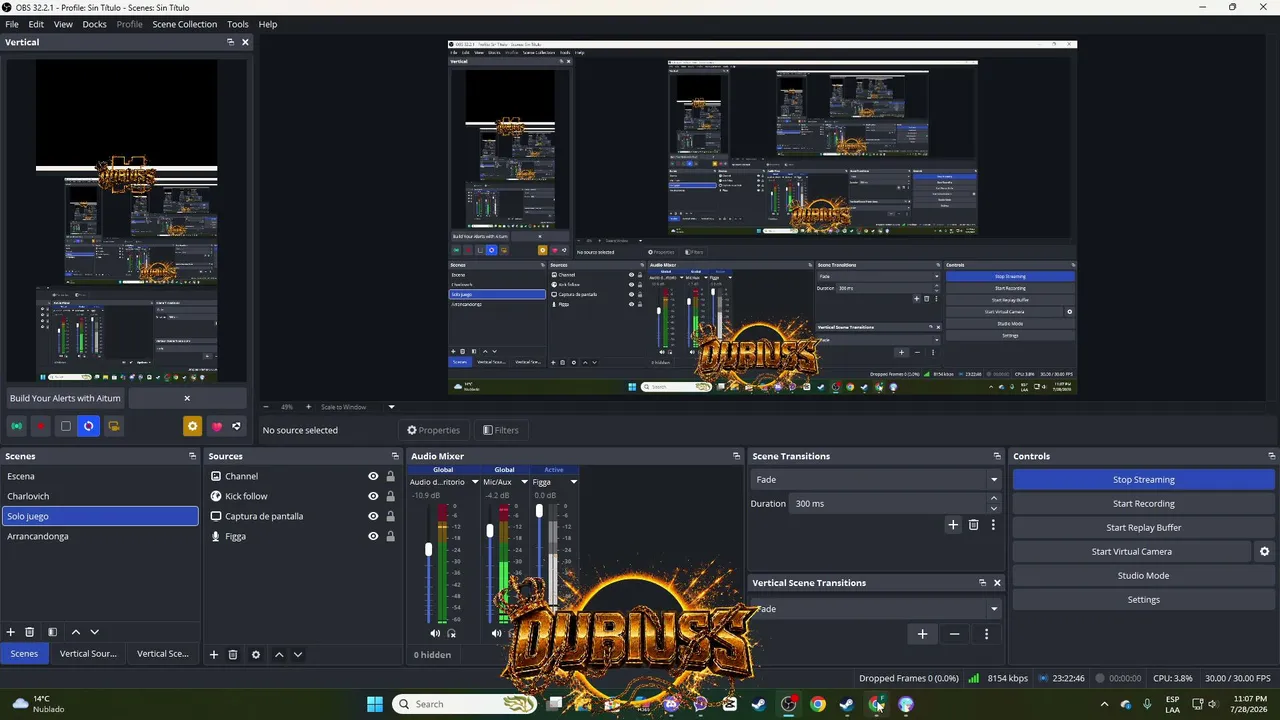Open Mic/Aux mixer dropdown
Screen dimensions: 1280x720
(x=524, y=482)
